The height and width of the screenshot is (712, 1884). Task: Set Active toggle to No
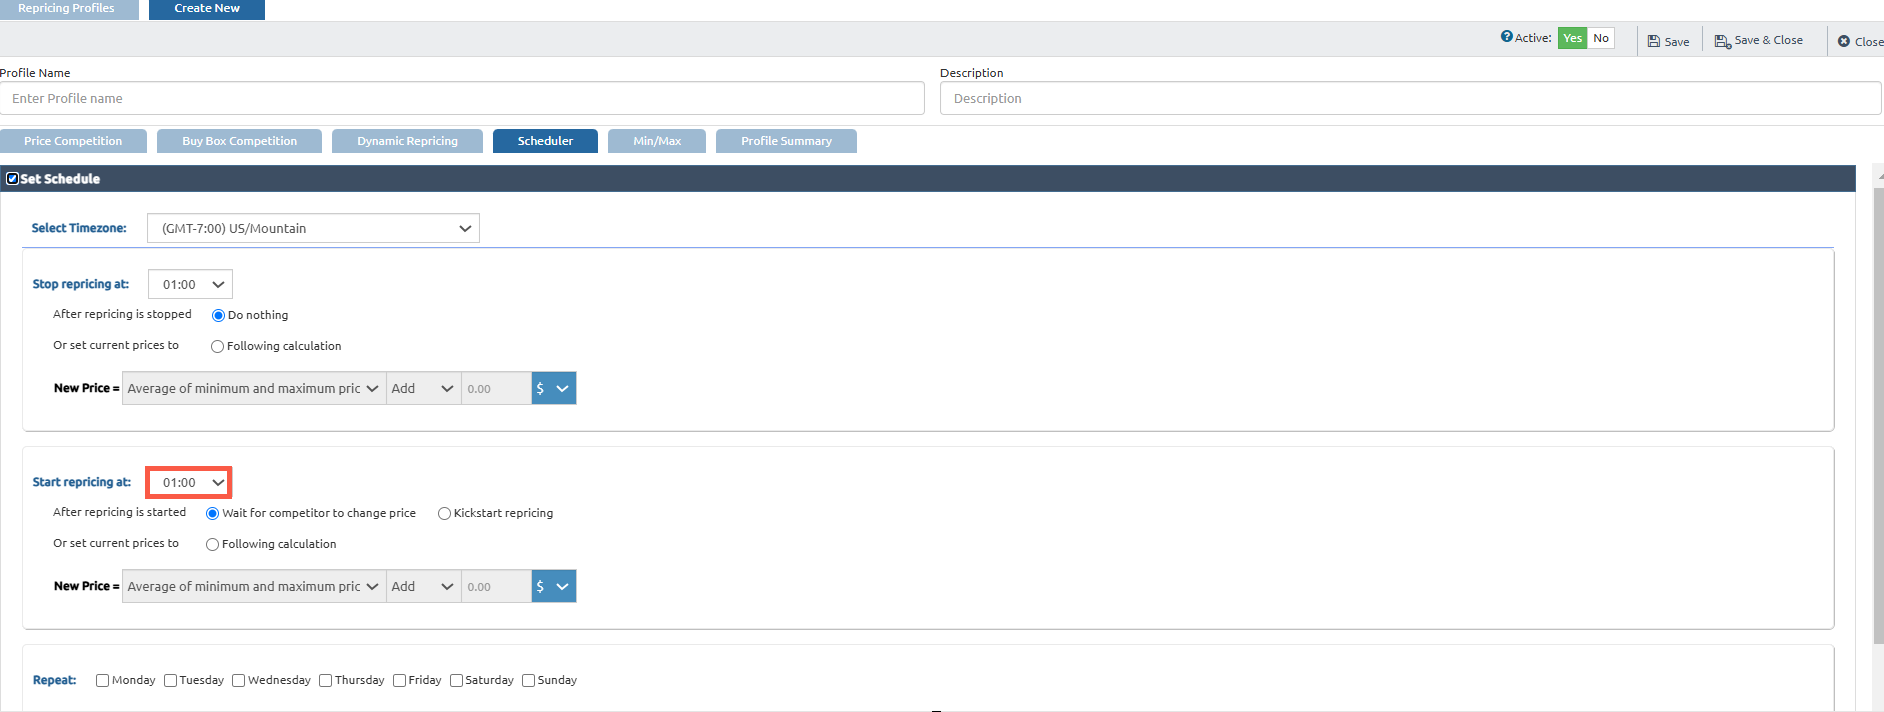point(1601,38)
